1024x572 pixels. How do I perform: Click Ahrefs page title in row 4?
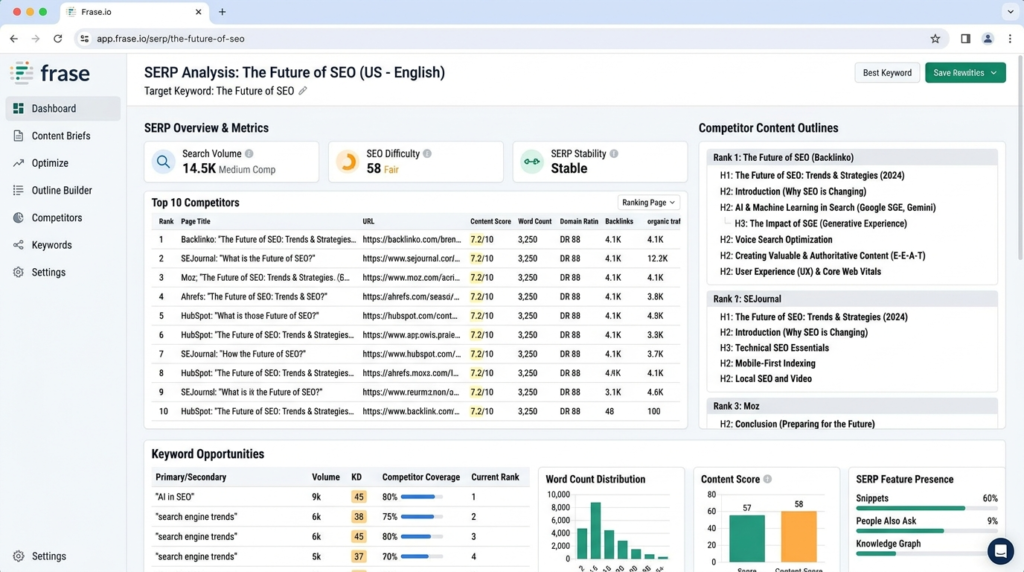[254, 296]
